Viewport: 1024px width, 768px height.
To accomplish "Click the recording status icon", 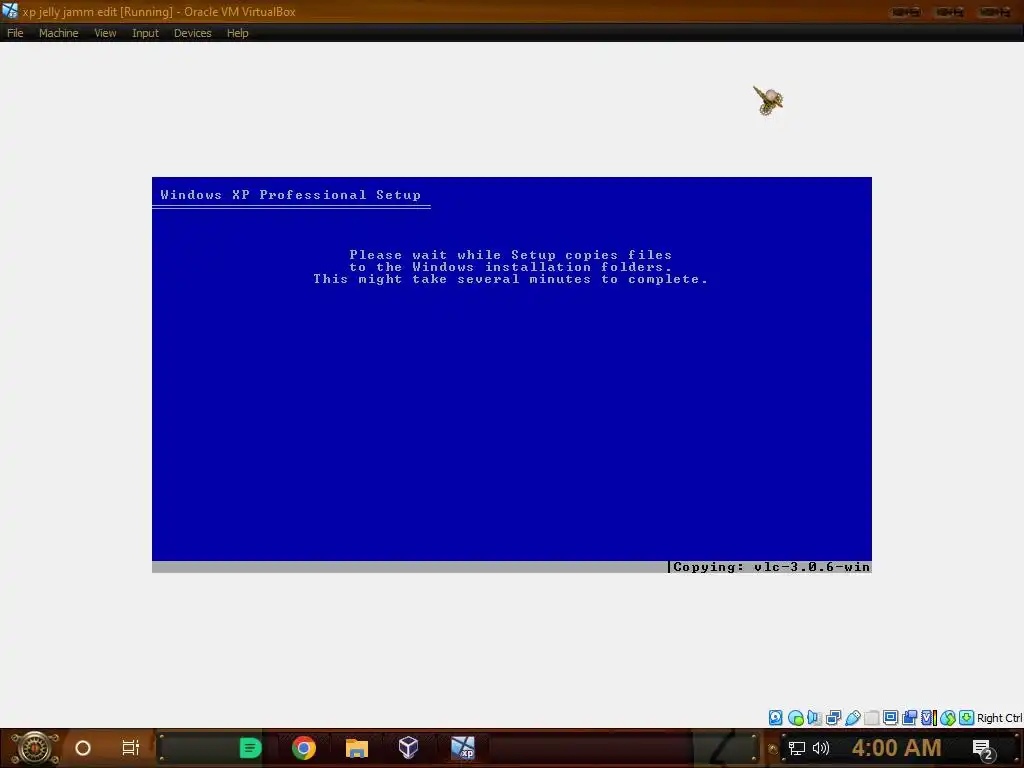I will point(909,718).
